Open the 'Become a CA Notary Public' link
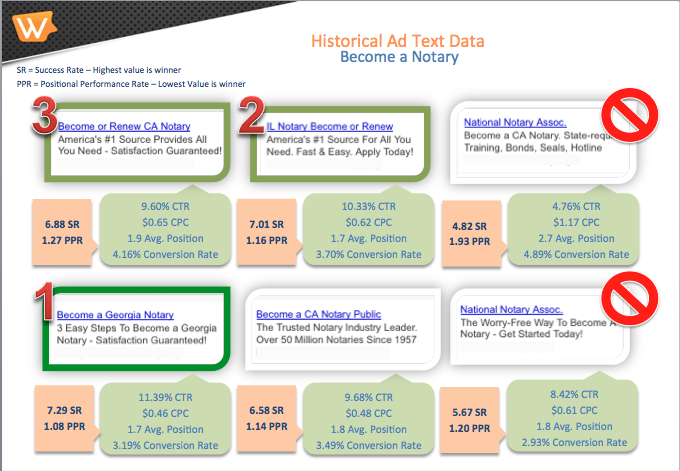 point(319,314)
